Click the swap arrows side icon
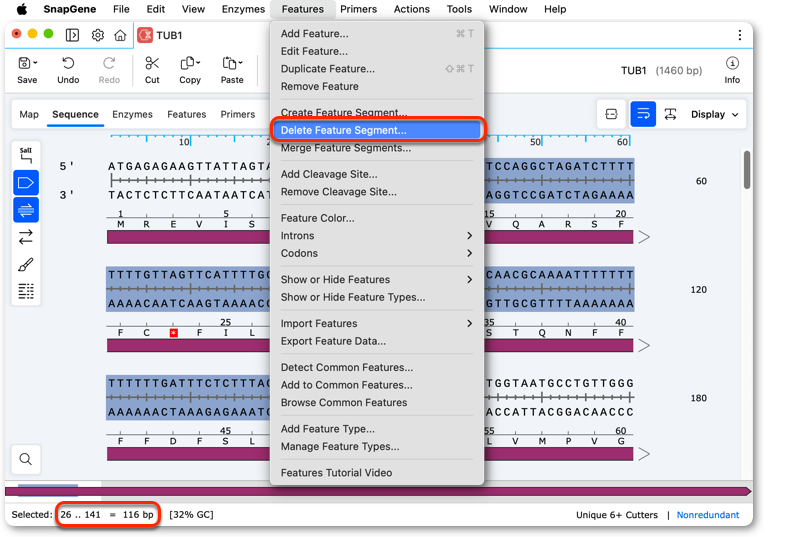 point(26,237)
